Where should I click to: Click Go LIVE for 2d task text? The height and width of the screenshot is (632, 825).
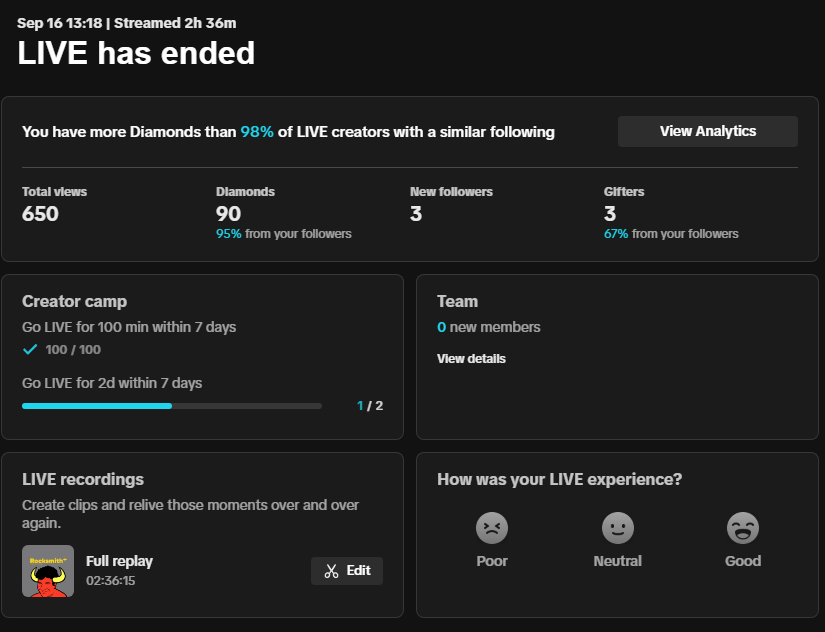click(112, 383)
